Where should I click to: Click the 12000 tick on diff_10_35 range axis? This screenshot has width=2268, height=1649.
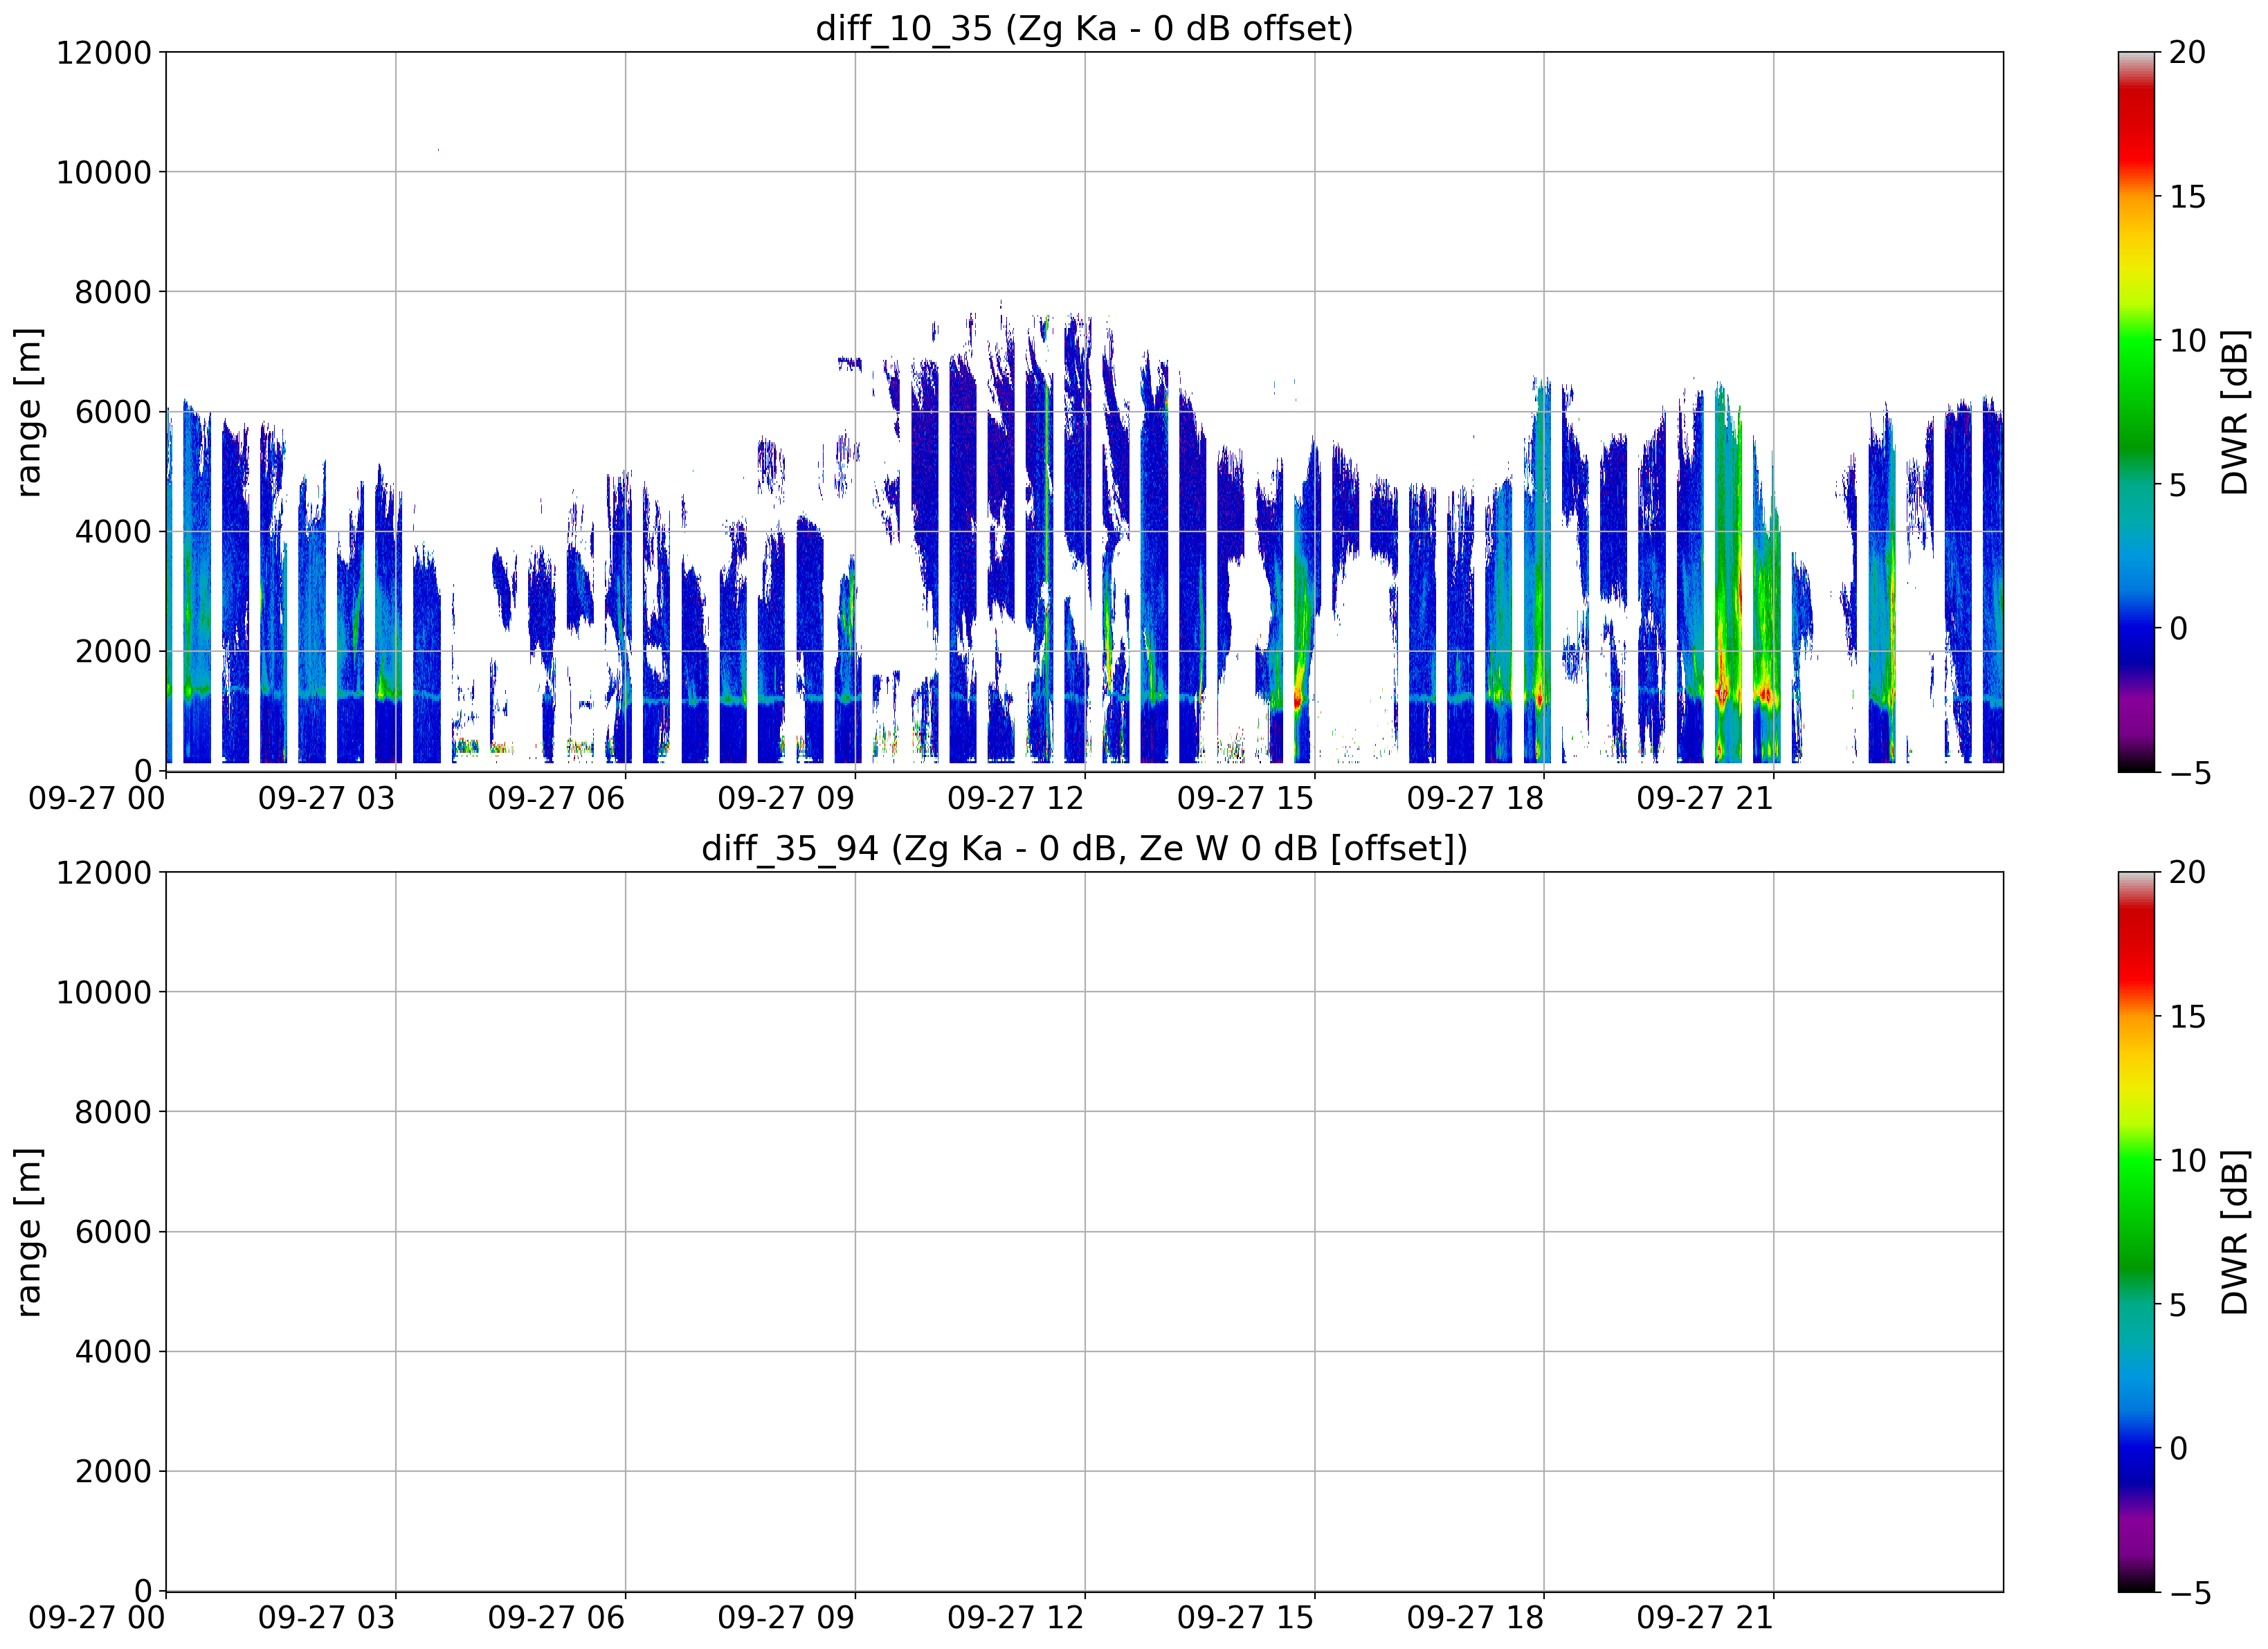click(x=104, y=53)
